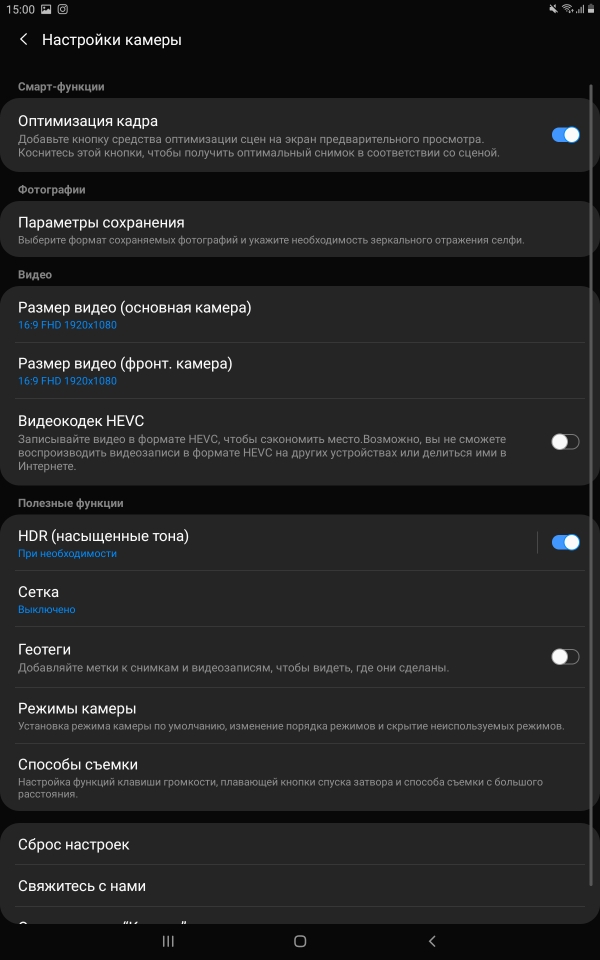Tap the Instagram notification icon in status bar

tap(62, 9)
